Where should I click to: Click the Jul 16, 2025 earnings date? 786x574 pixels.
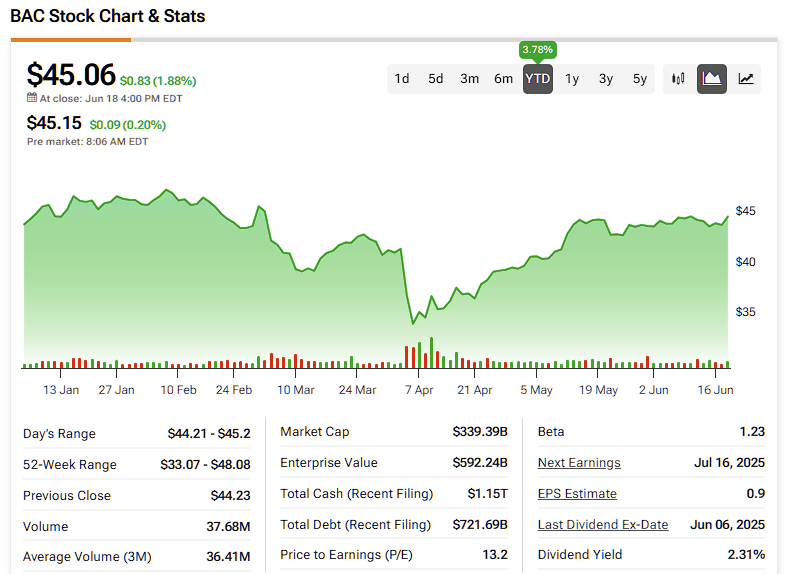pos(729,463)
